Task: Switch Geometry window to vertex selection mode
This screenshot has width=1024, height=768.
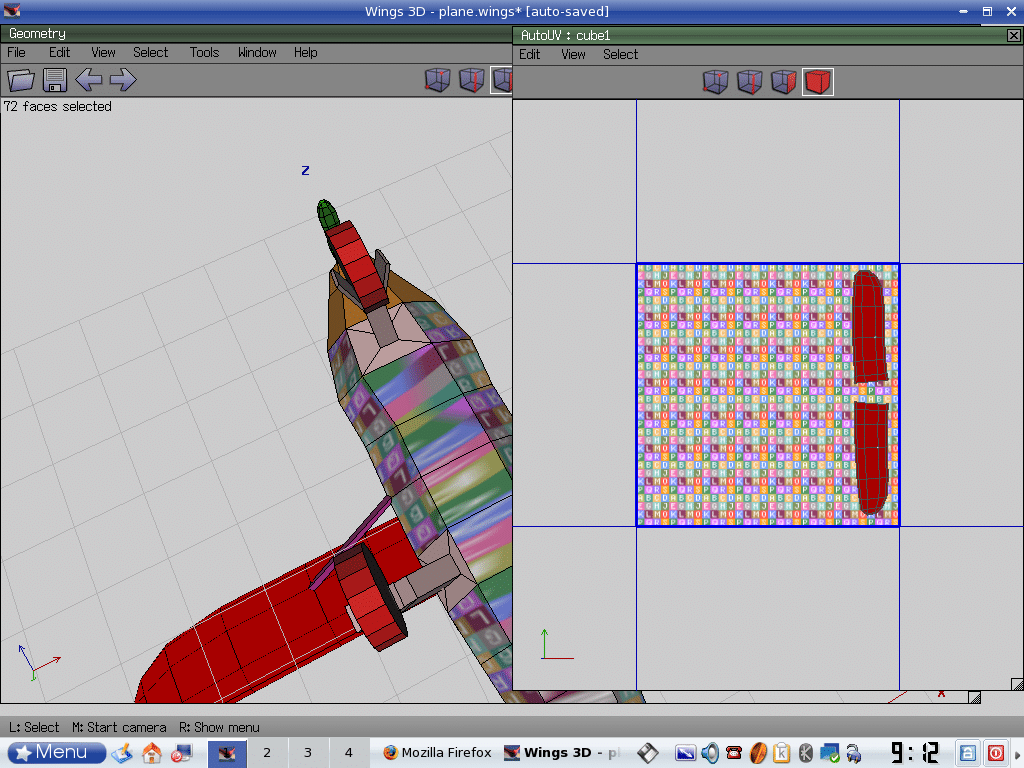Action: pyautogui.click(x=438, y=80)
